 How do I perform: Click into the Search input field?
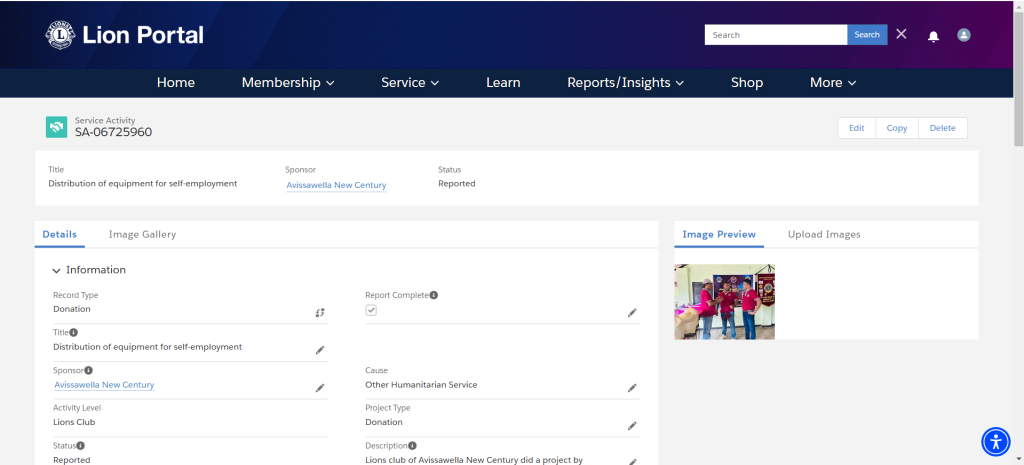pos(776,35)
